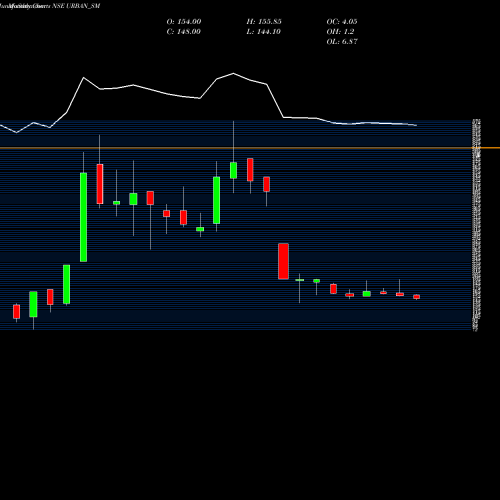Select the high price 'H: 155.85'
The height and width of the screenshot is (500, 500).
pyautogui.click(x=264, y=22)
